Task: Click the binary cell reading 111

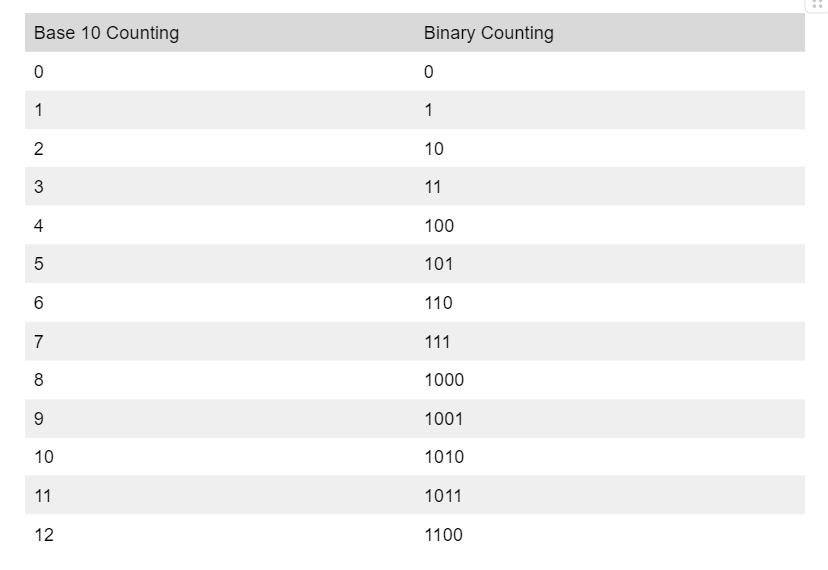Action: pos(437,342)
